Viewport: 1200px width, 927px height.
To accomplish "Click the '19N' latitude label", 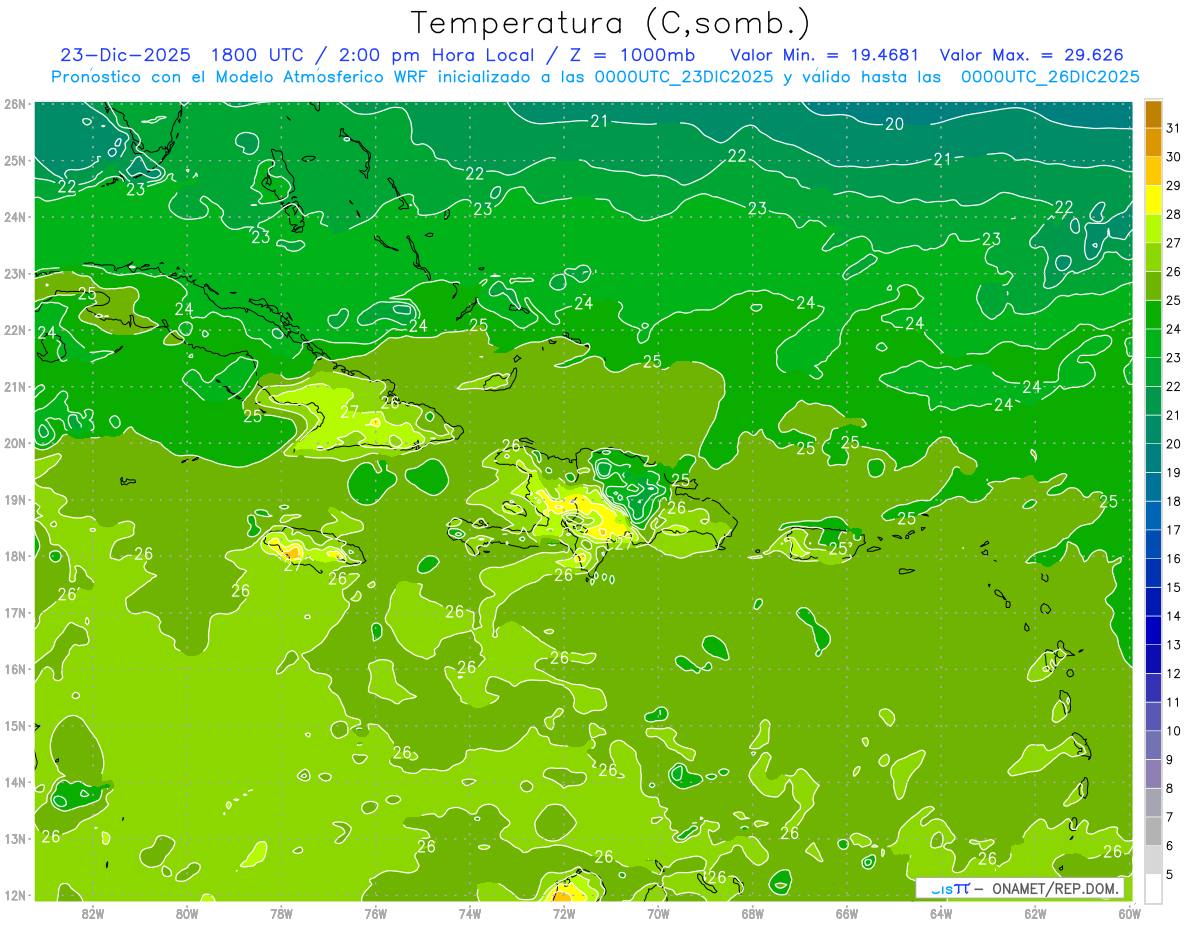I will 15,499.
